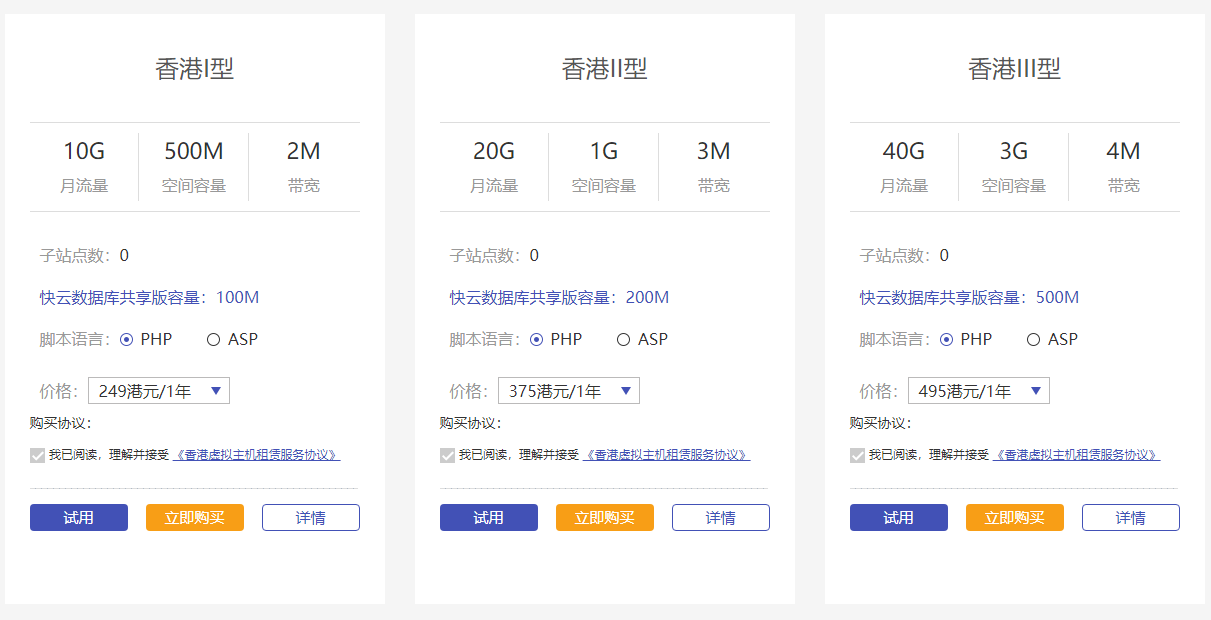Screen dimensions: 1211x620
Task: Toggle agreement checkbox under 香港III型 plan
Action: click(x=858, y=456)
